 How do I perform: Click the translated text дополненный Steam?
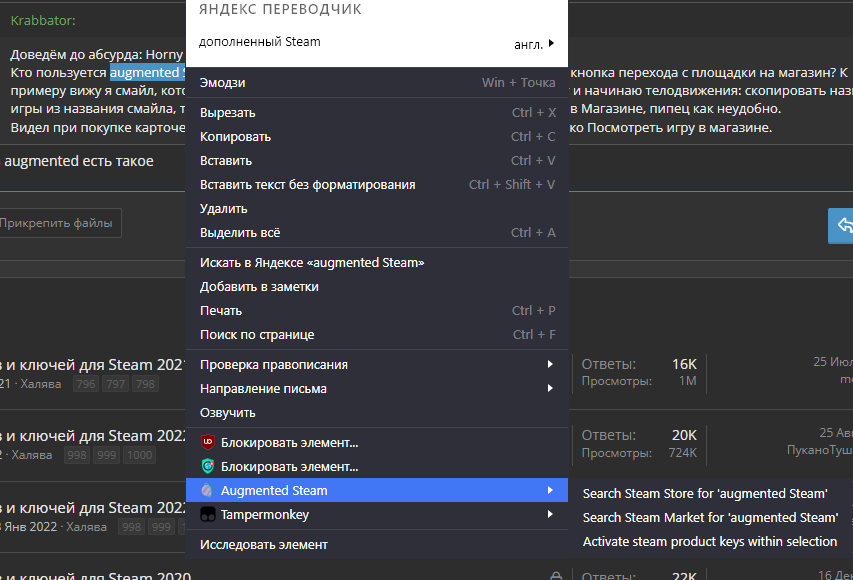coord(259,42)
